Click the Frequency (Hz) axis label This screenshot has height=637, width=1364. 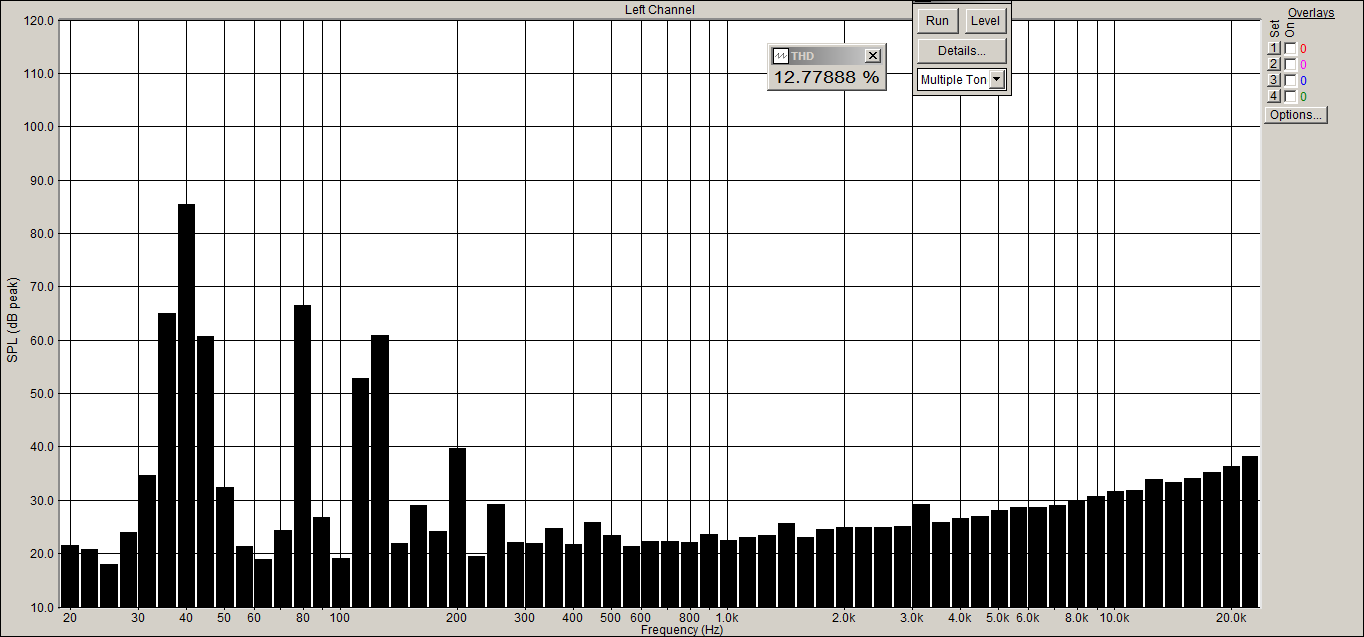682,630
